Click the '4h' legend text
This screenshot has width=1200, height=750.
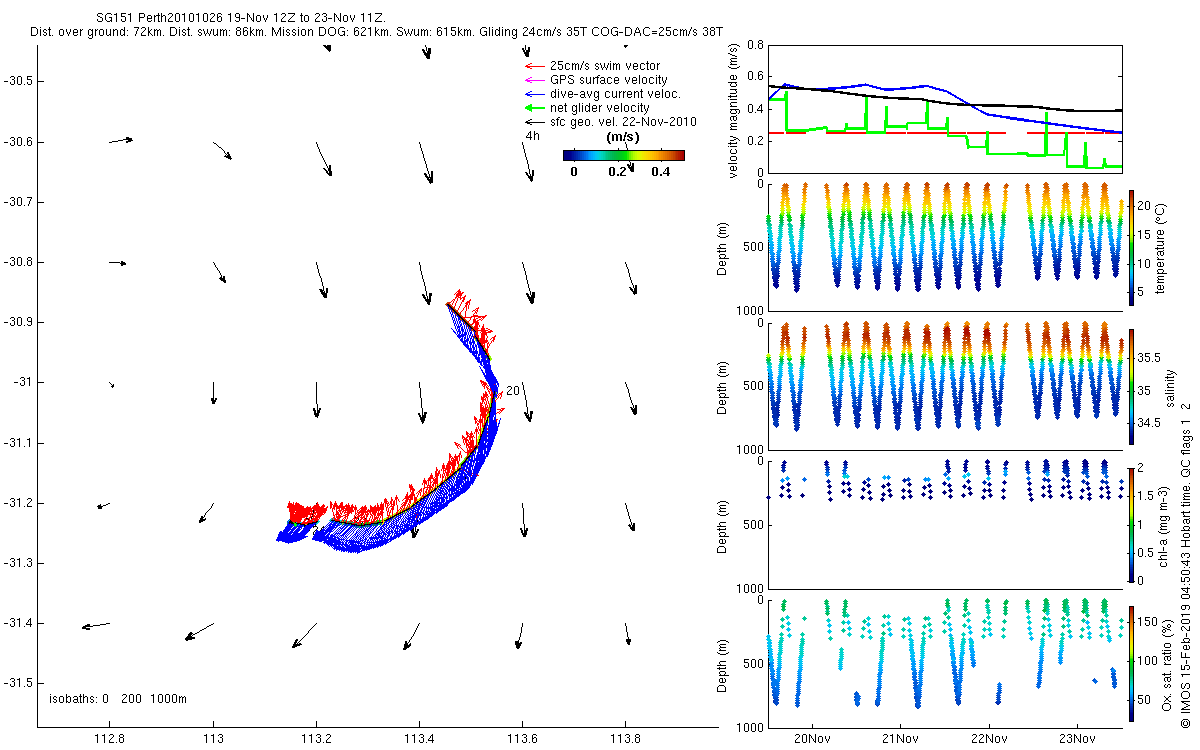tap(532, 135)
